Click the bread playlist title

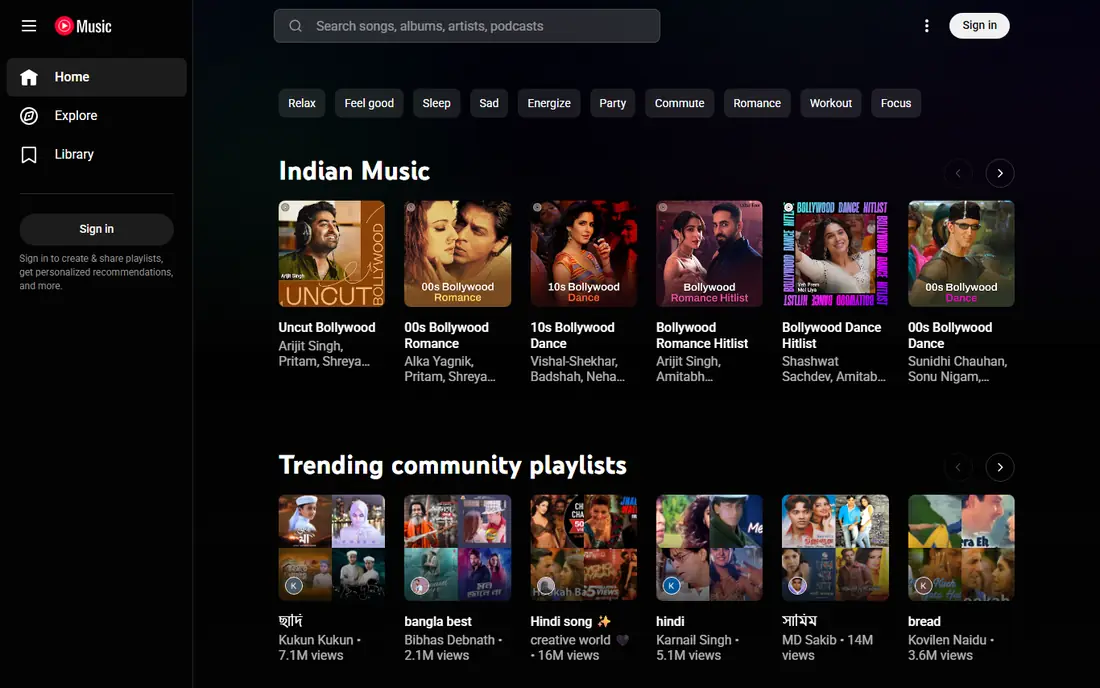pos(924,621)
